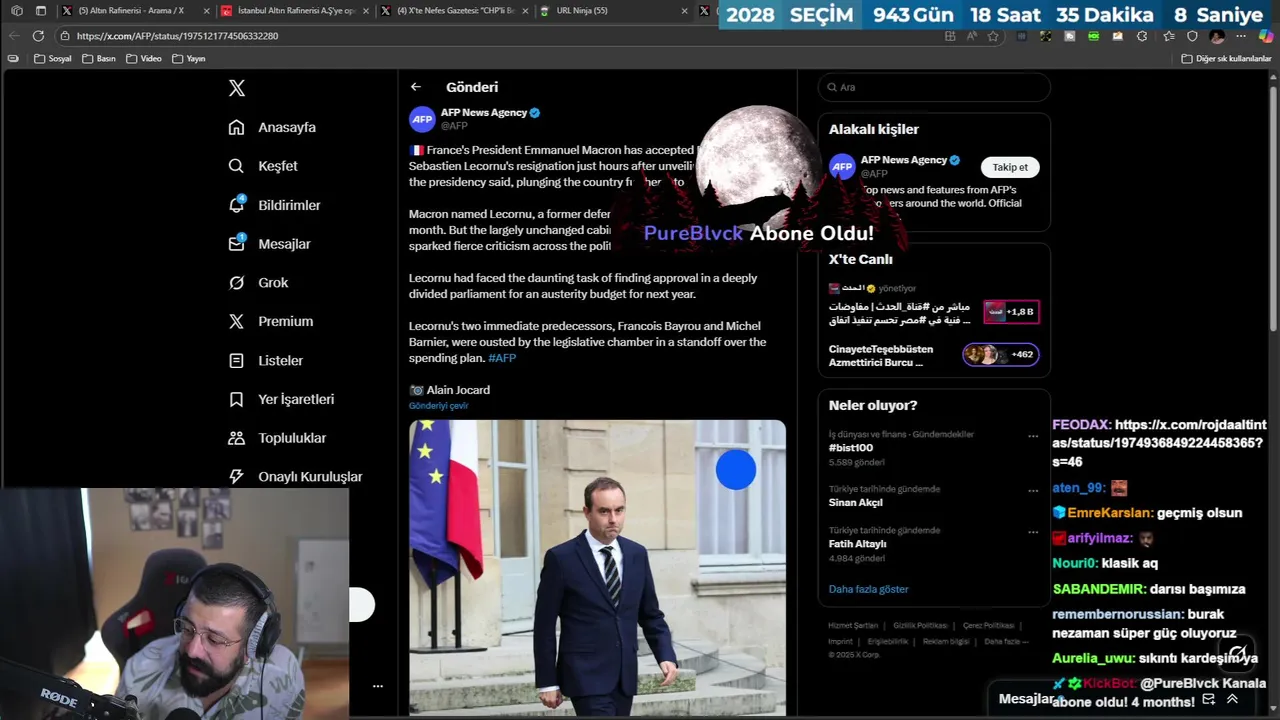This screenshot has height=720, width=1280.
Task: Open browser essentials shield icon
Action: pyautogui.click(x=1192, y=36)
